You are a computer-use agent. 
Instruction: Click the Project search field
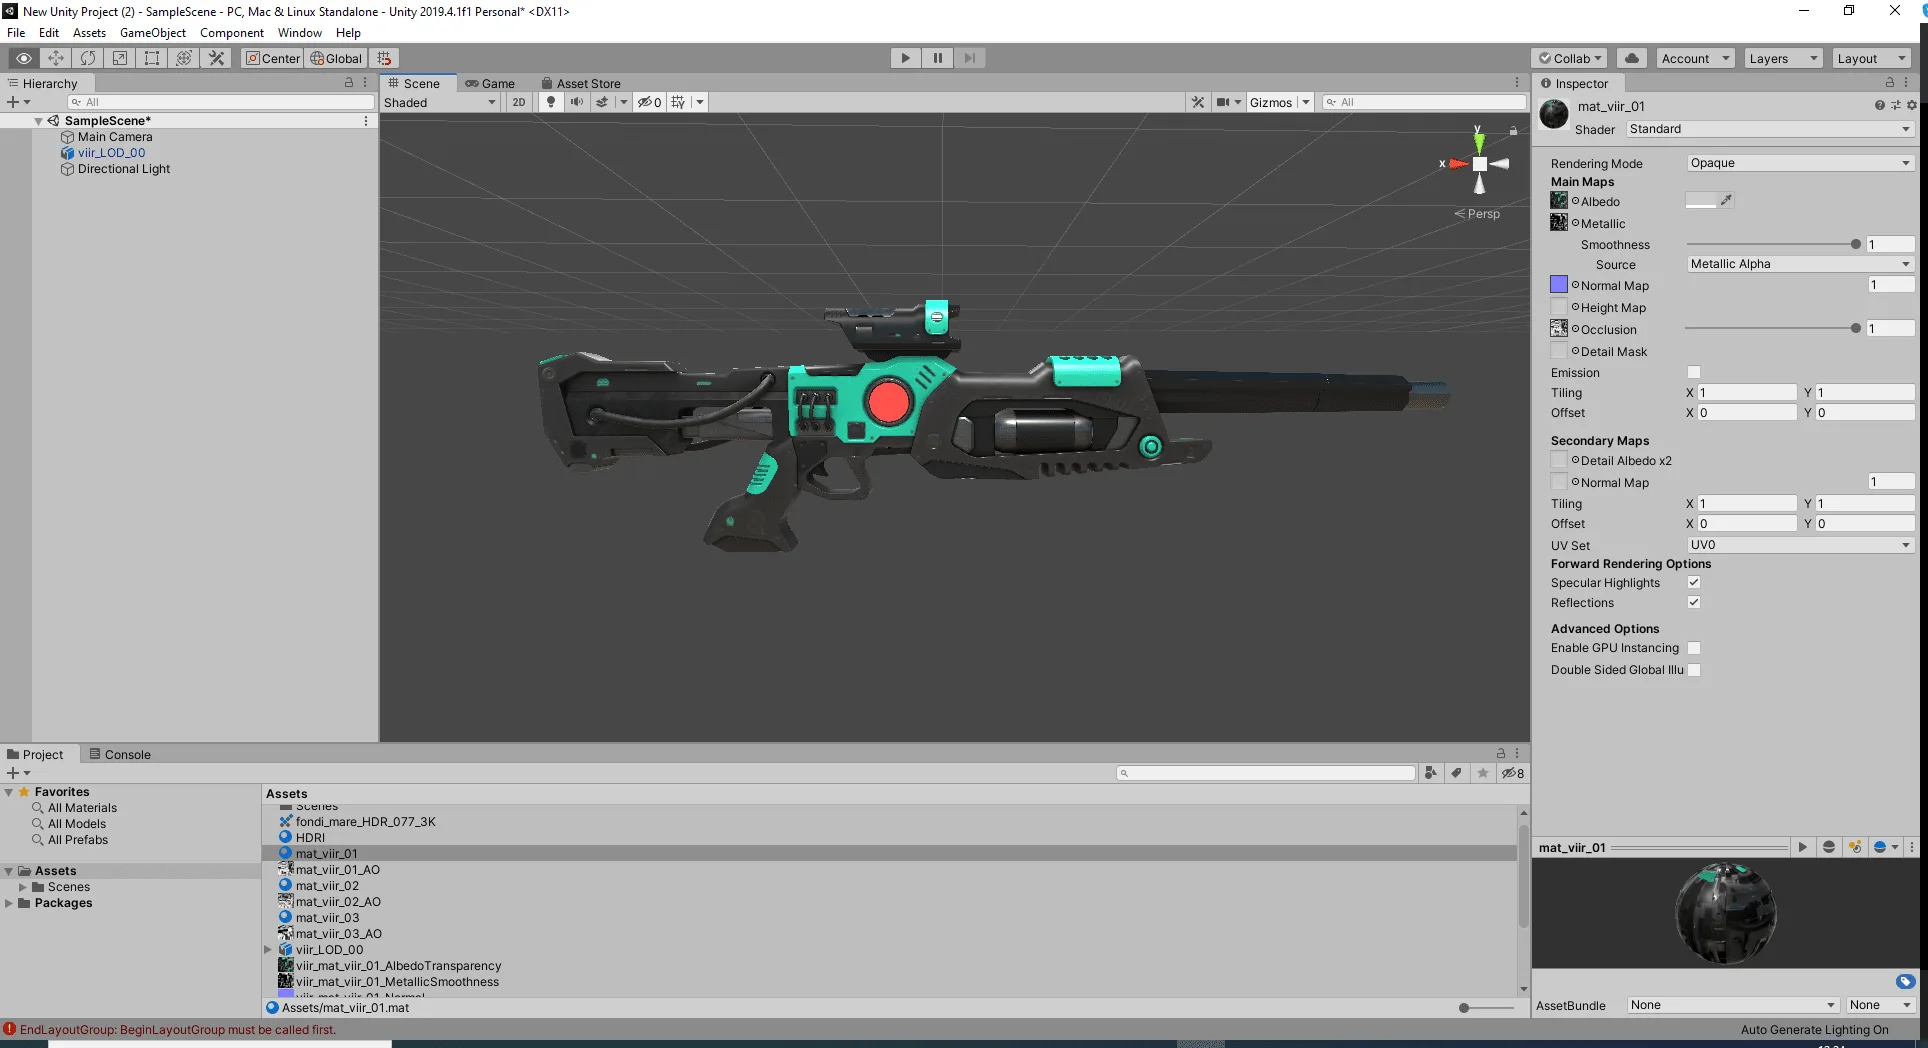(x=1266, y=773)
